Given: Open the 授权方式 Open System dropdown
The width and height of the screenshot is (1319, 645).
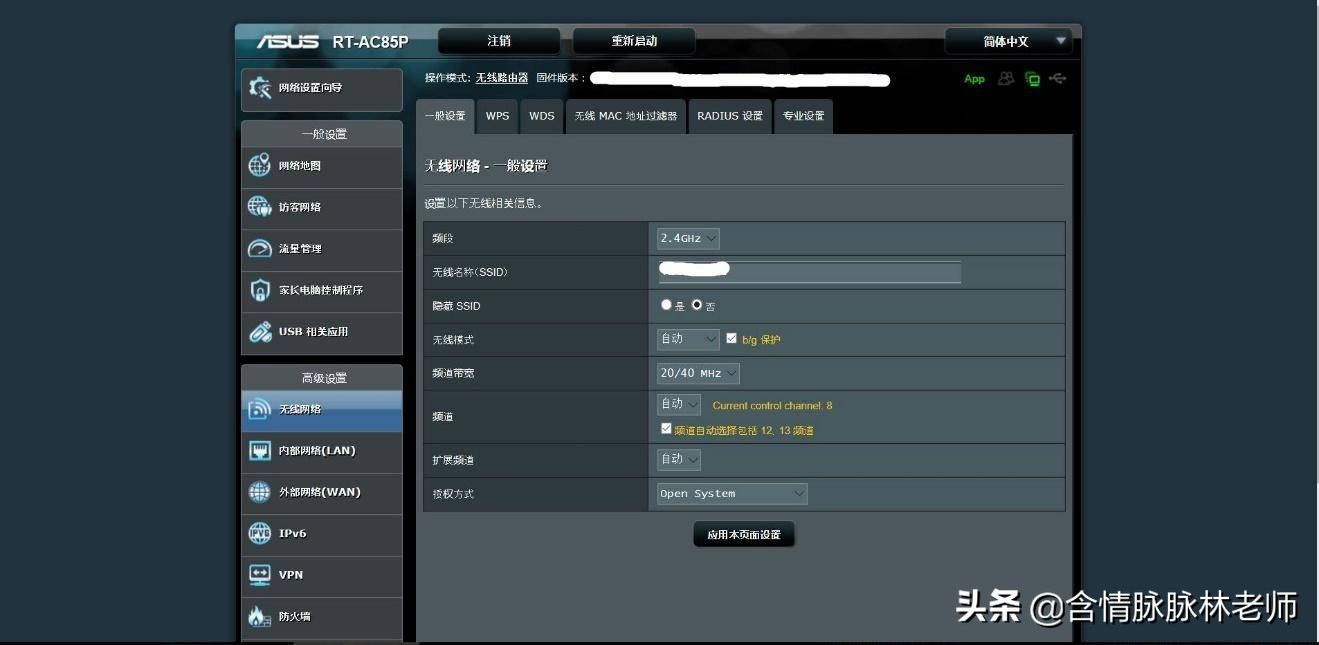Looking at the screenshot, I should 729,493.
